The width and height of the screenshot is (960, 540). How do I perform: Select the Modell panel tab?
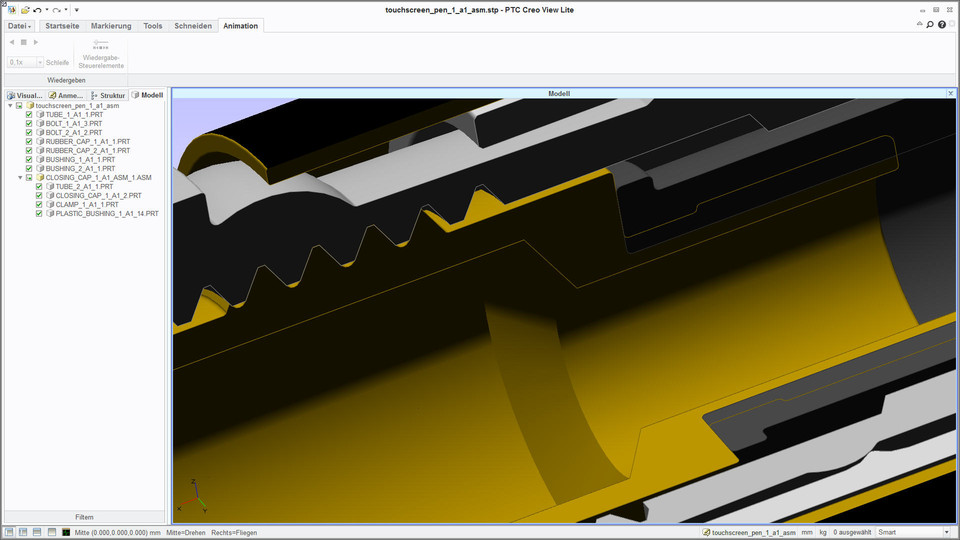click(147, 95)
